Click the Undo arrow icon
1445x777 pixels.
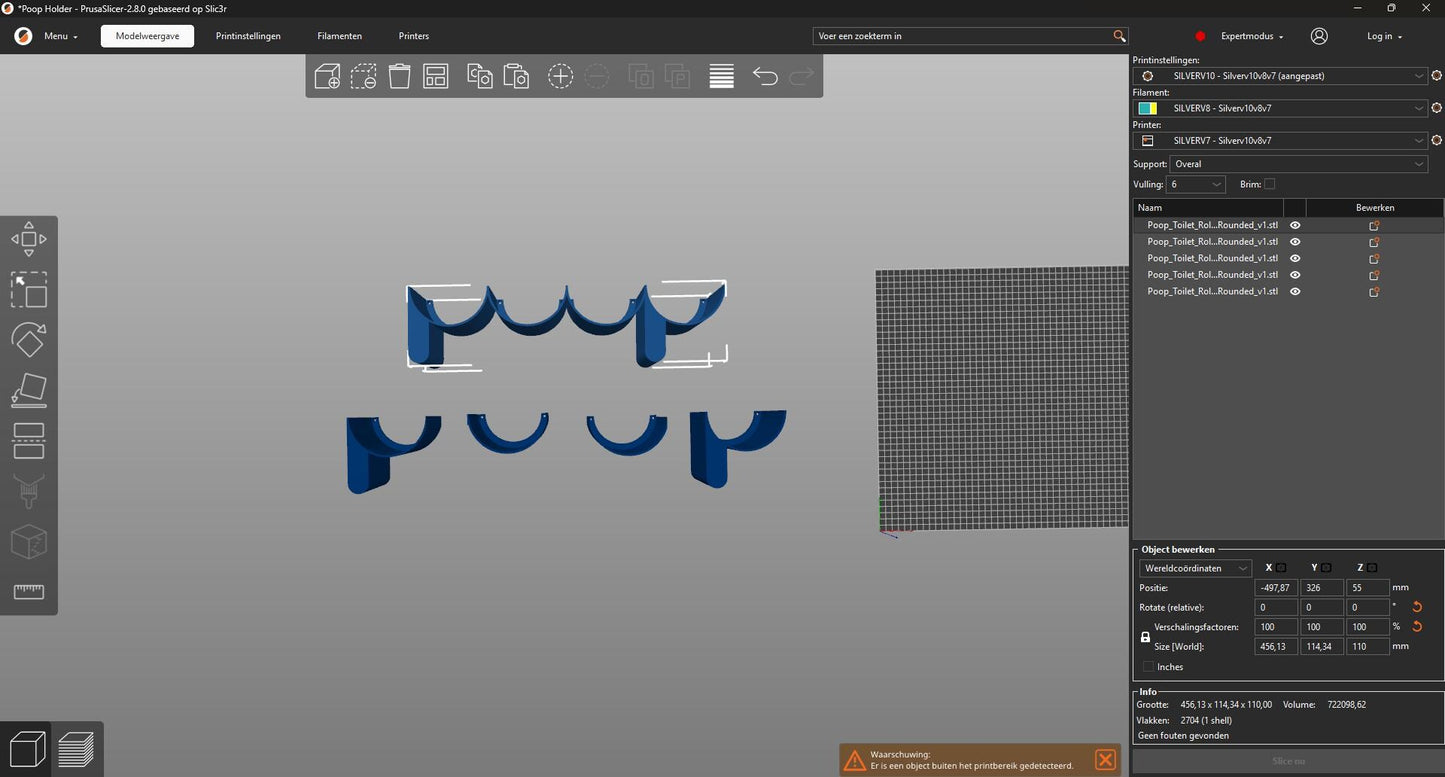pos(765,76)
